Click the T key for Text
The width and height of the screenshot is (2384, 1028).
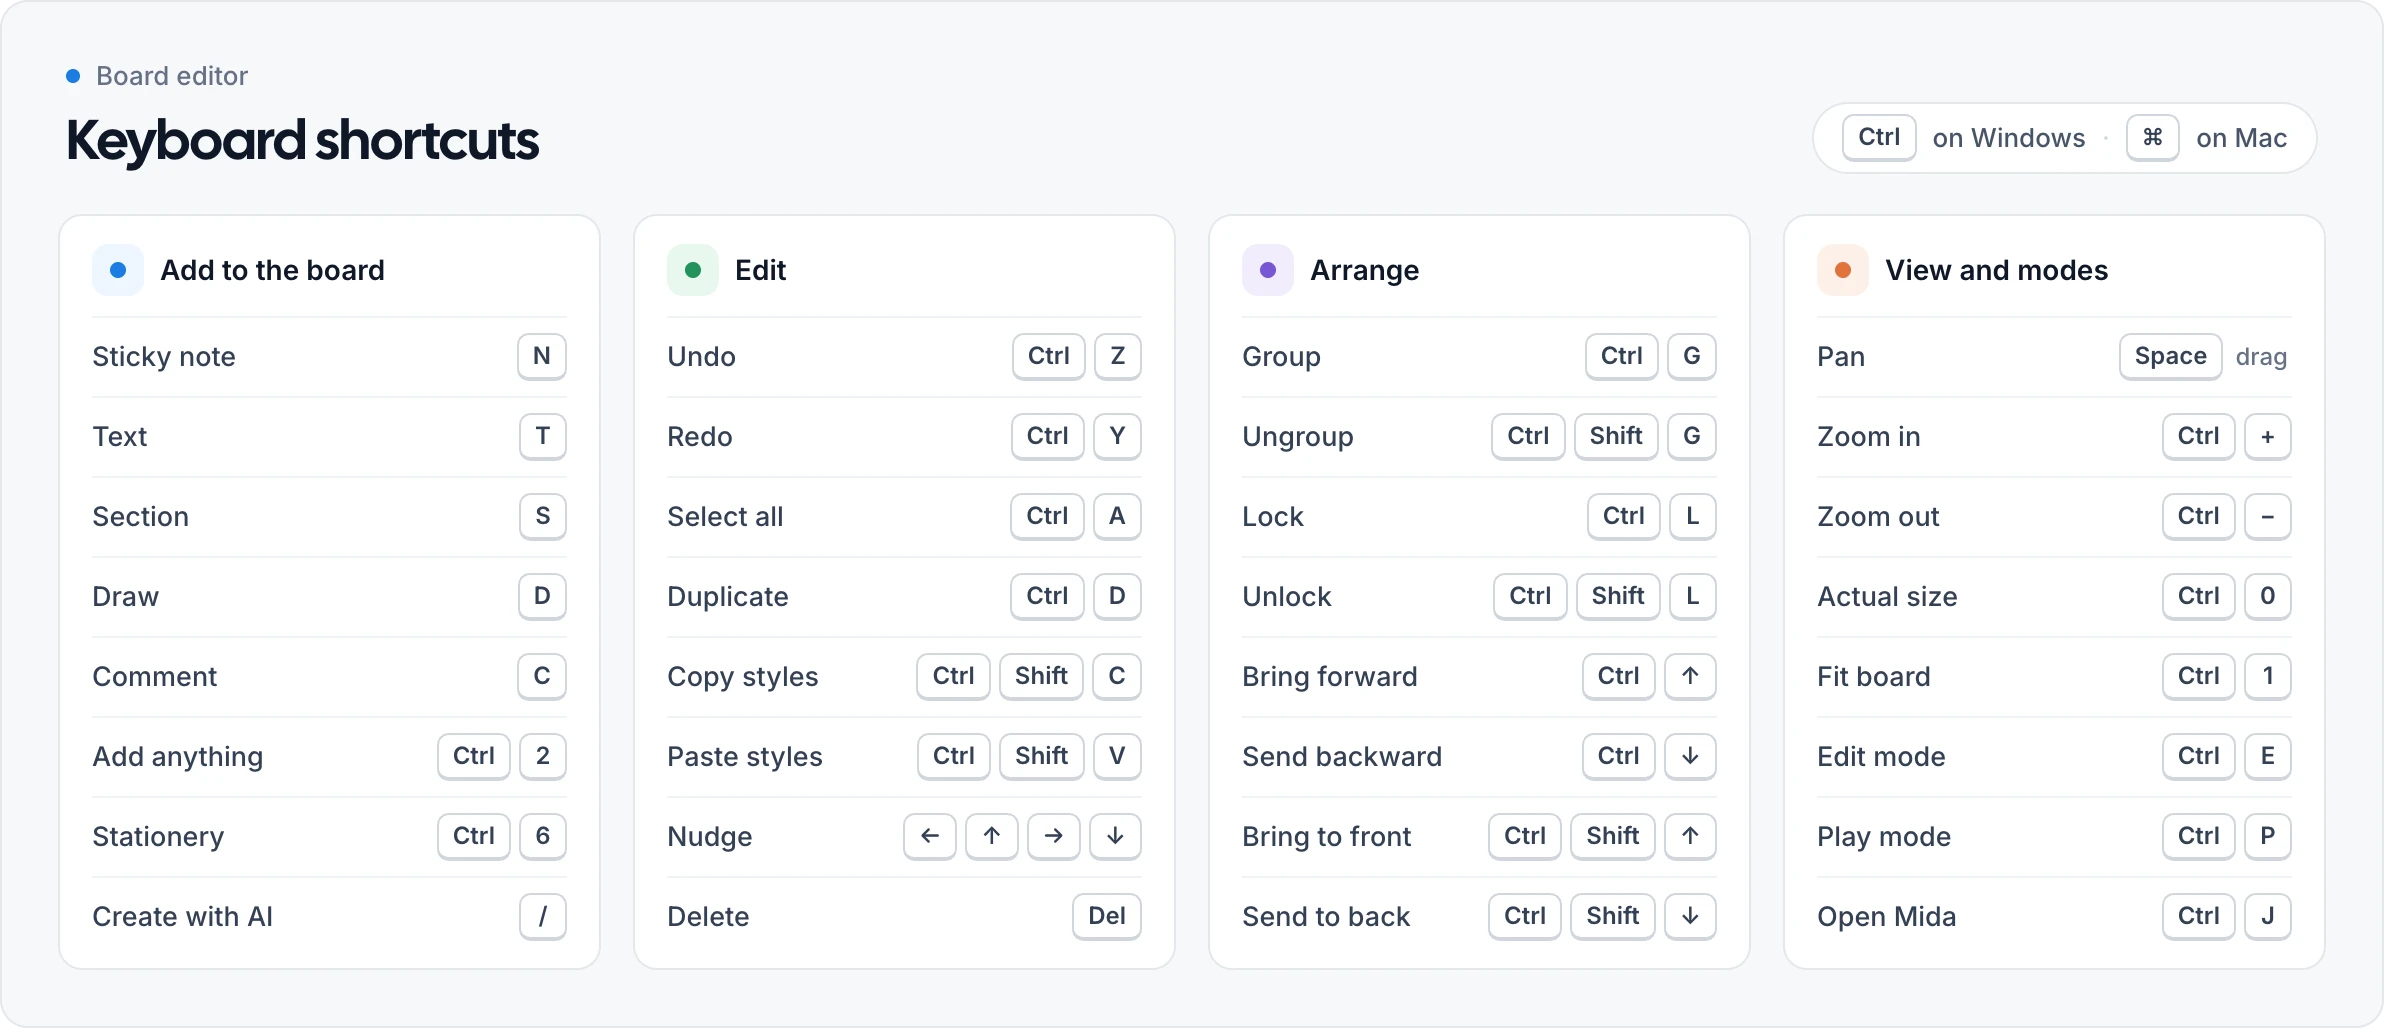[543, 436]
